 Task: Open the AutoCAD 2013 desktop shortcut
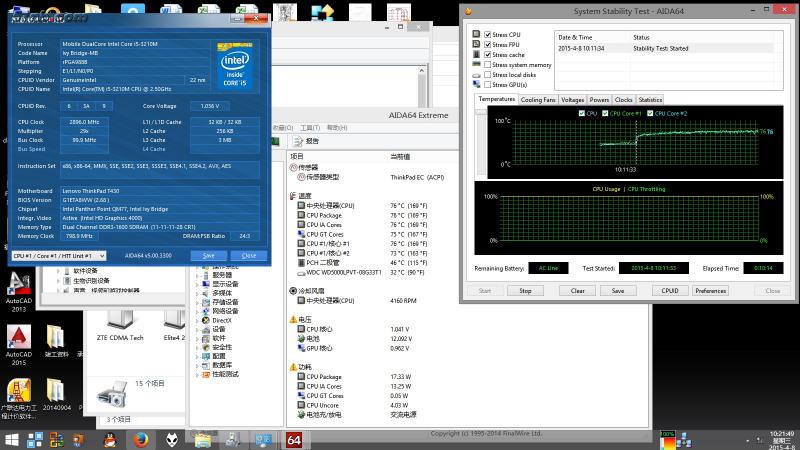(19, 285)
